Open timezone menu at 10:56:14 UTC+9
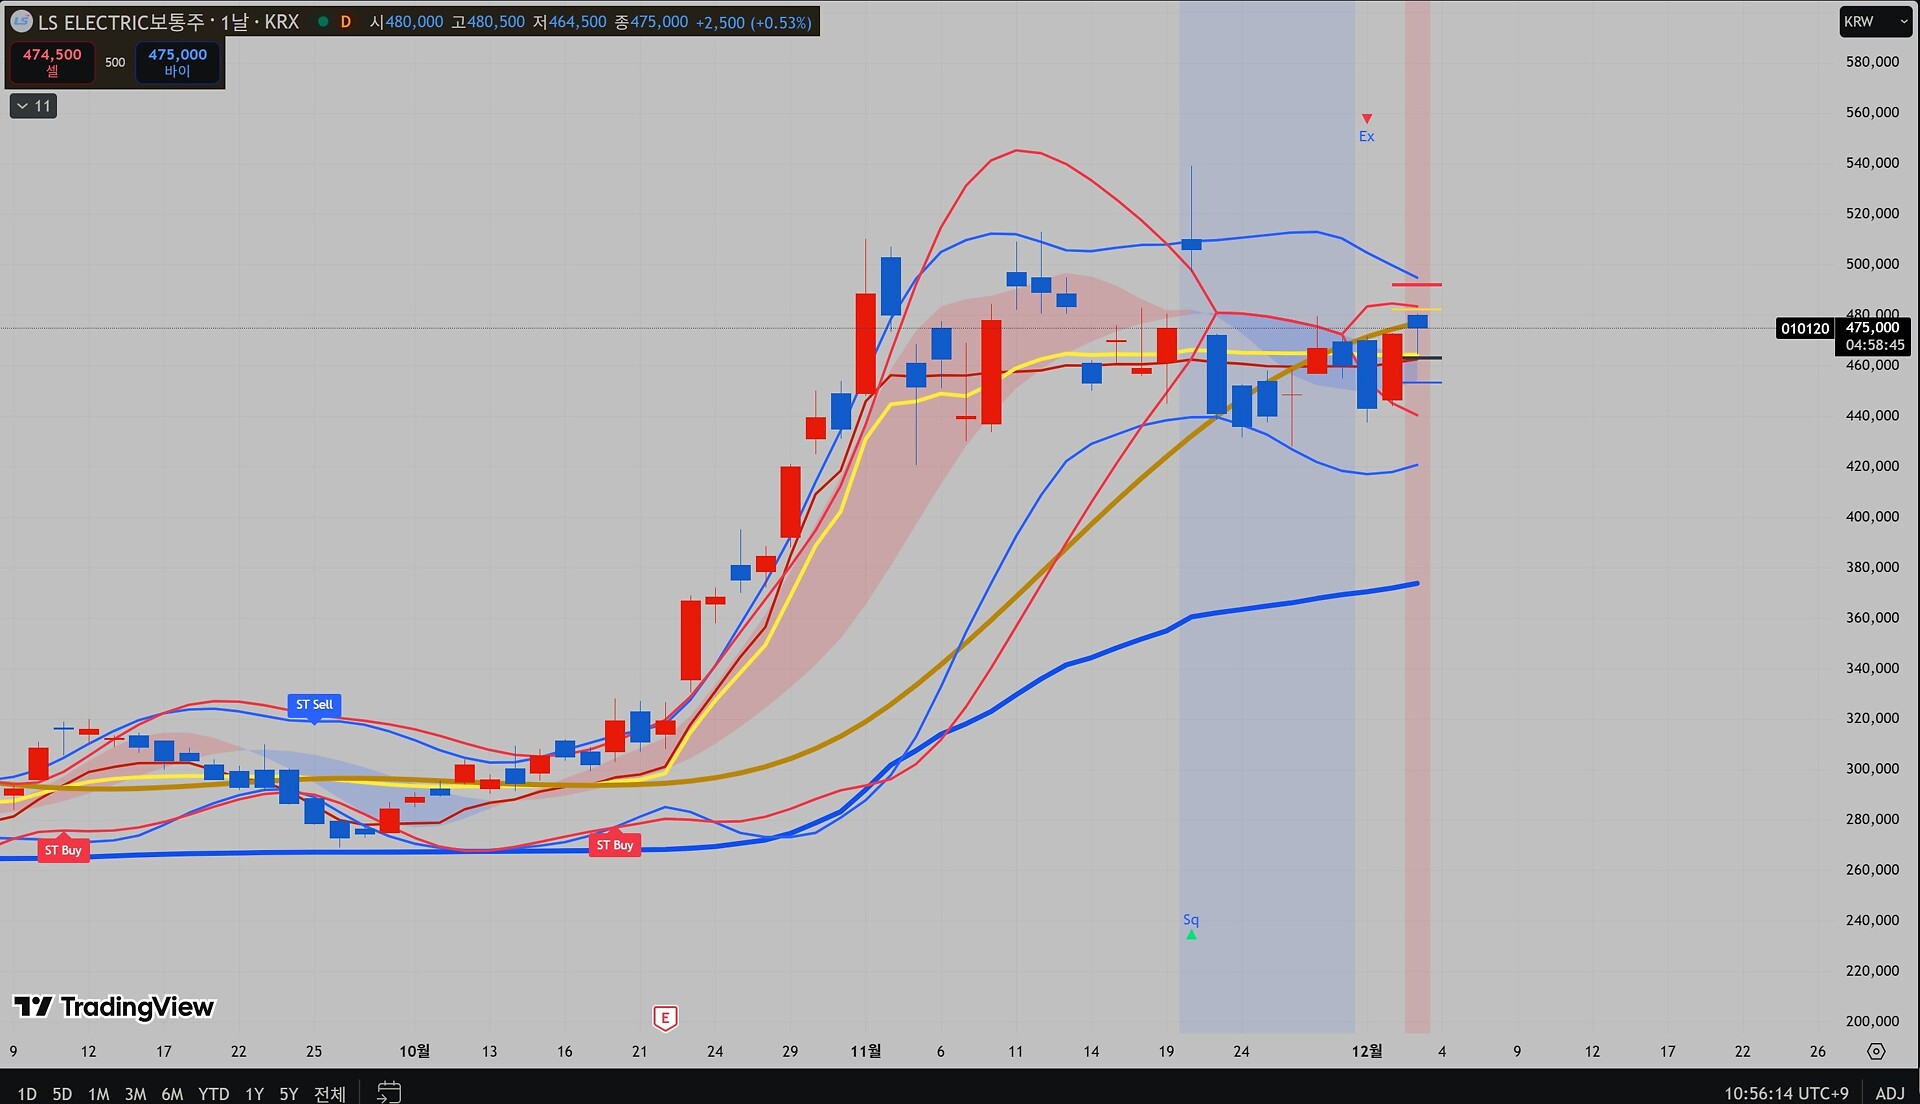The width and height of the screenshot is (1920, 1104). [x=1786, y=1093]
